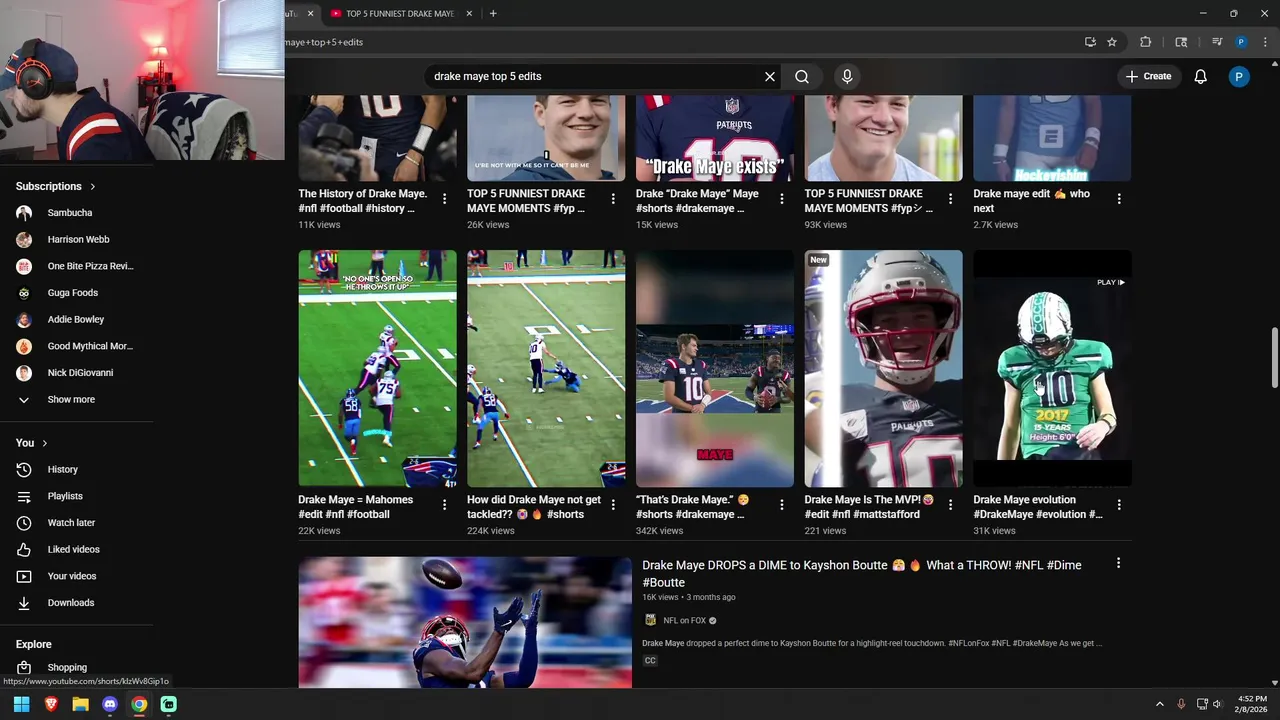The height and width of the screenshot is (720, 1280).
Task: Expand the Subscriptions section chevron
Action: [93, 186]
